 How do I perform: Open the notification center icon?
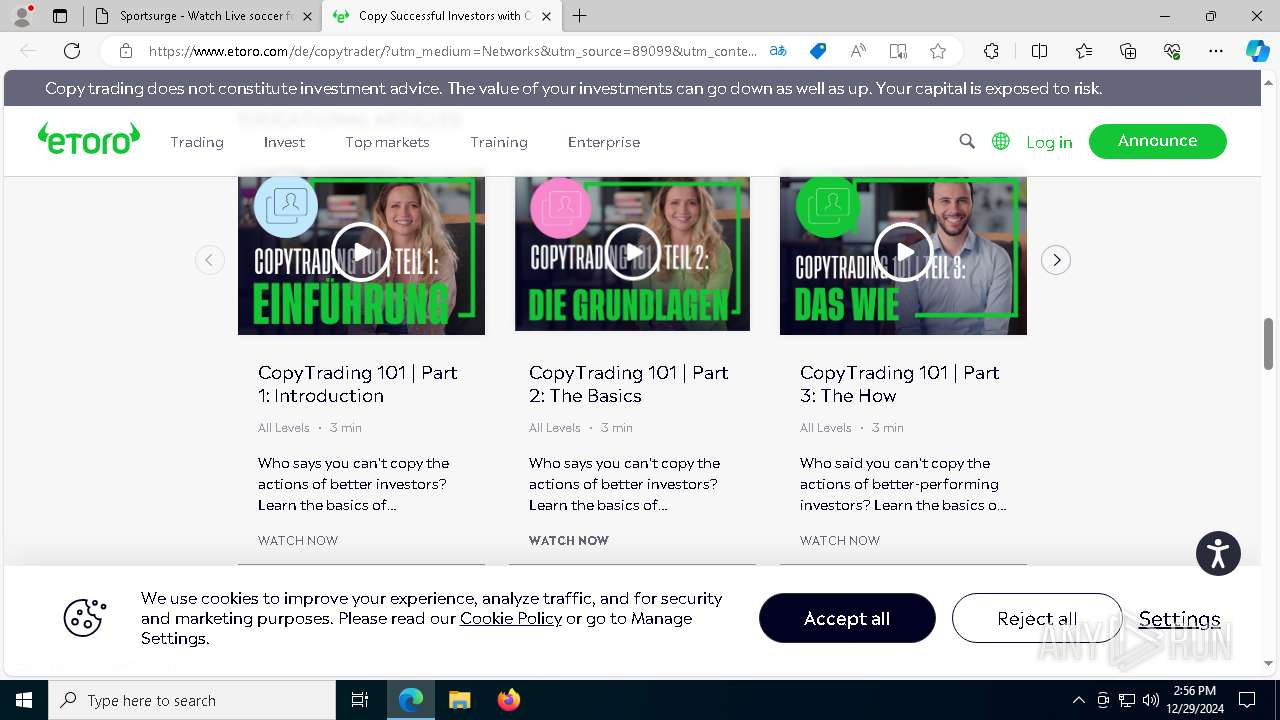tap(1247, 700)
